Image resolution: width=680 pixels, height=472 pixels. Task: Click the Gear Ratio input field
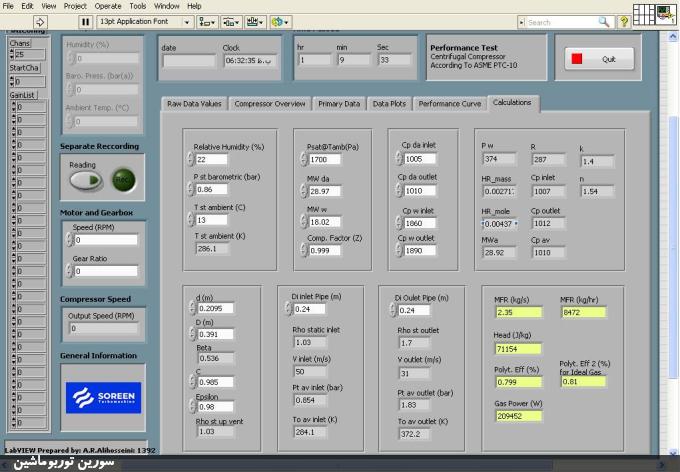click(x=104, y=271)
